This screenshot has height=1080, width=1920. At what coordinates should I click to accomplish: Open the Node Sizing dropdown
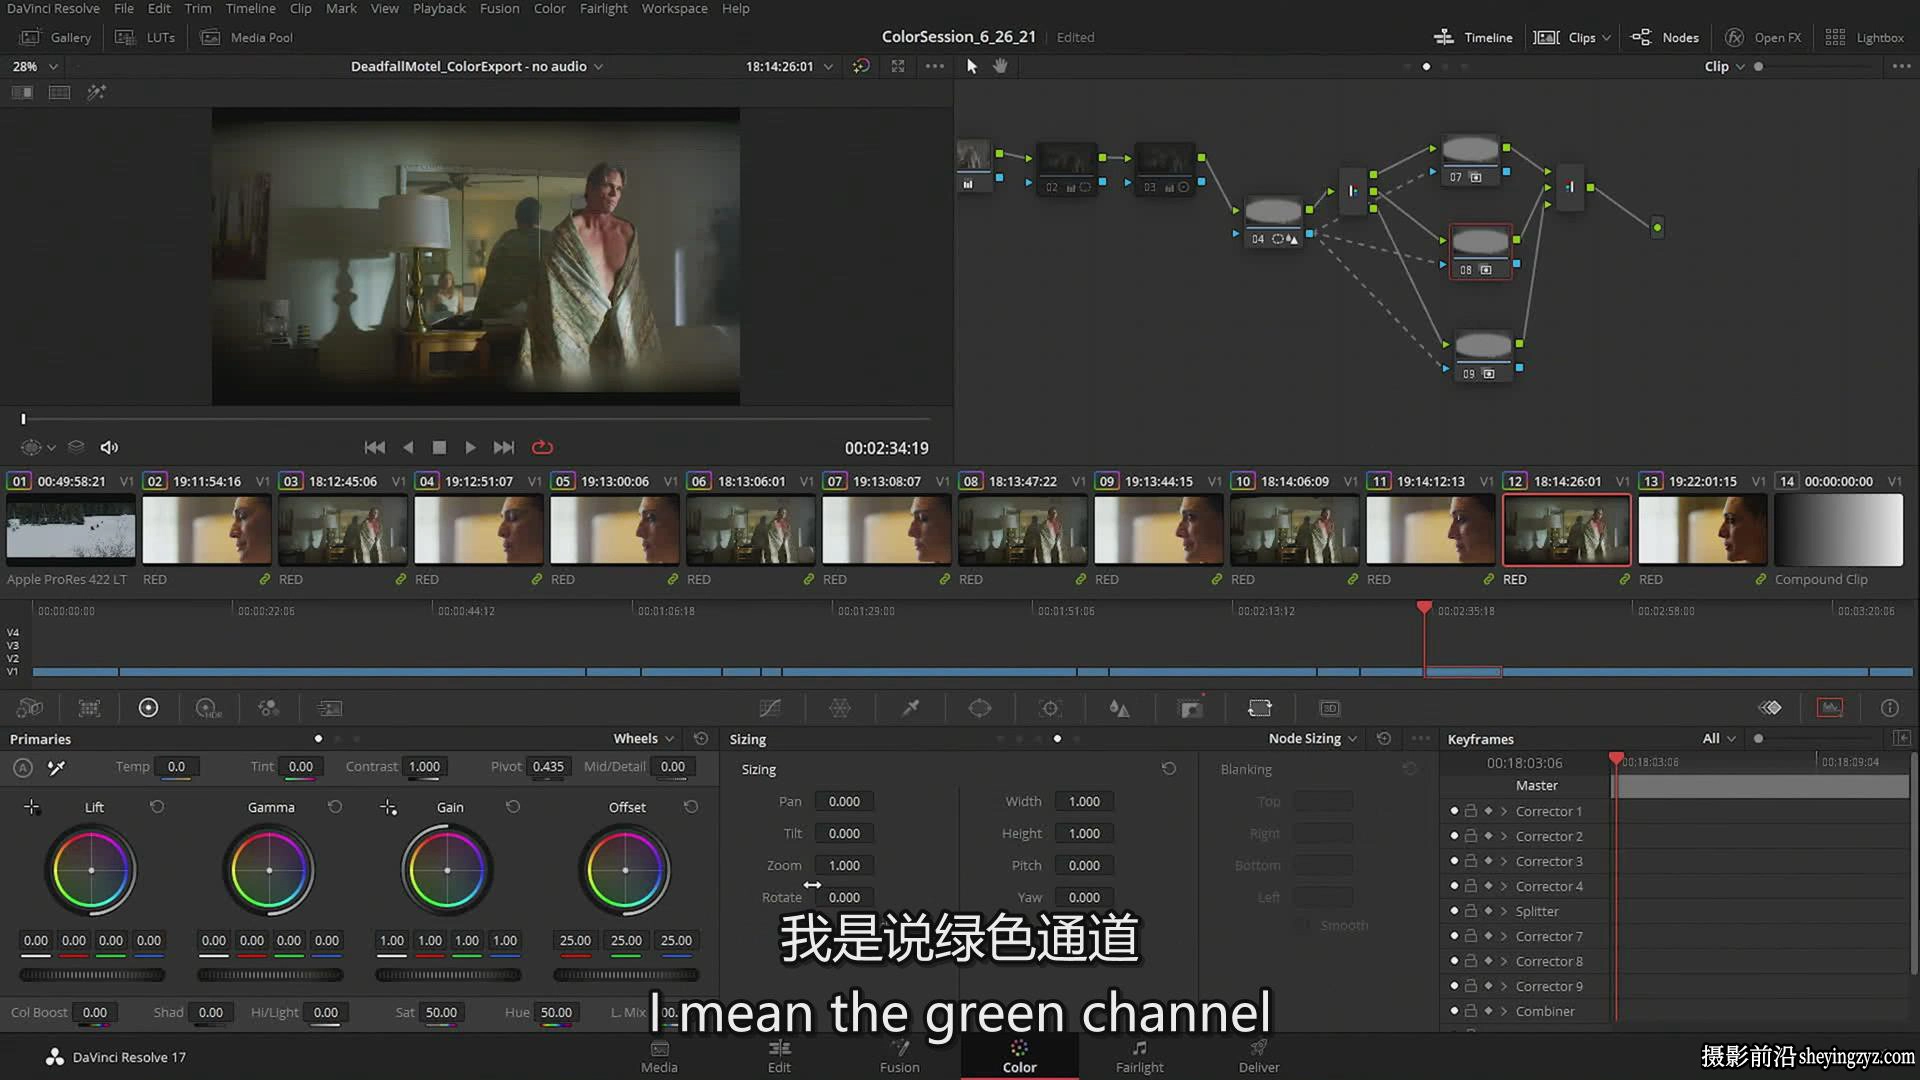point(1312,739)
